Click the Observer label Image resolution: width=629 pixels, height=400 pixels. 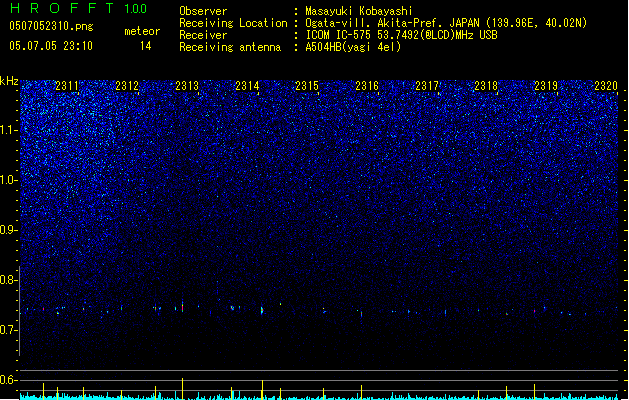point(203,11)
